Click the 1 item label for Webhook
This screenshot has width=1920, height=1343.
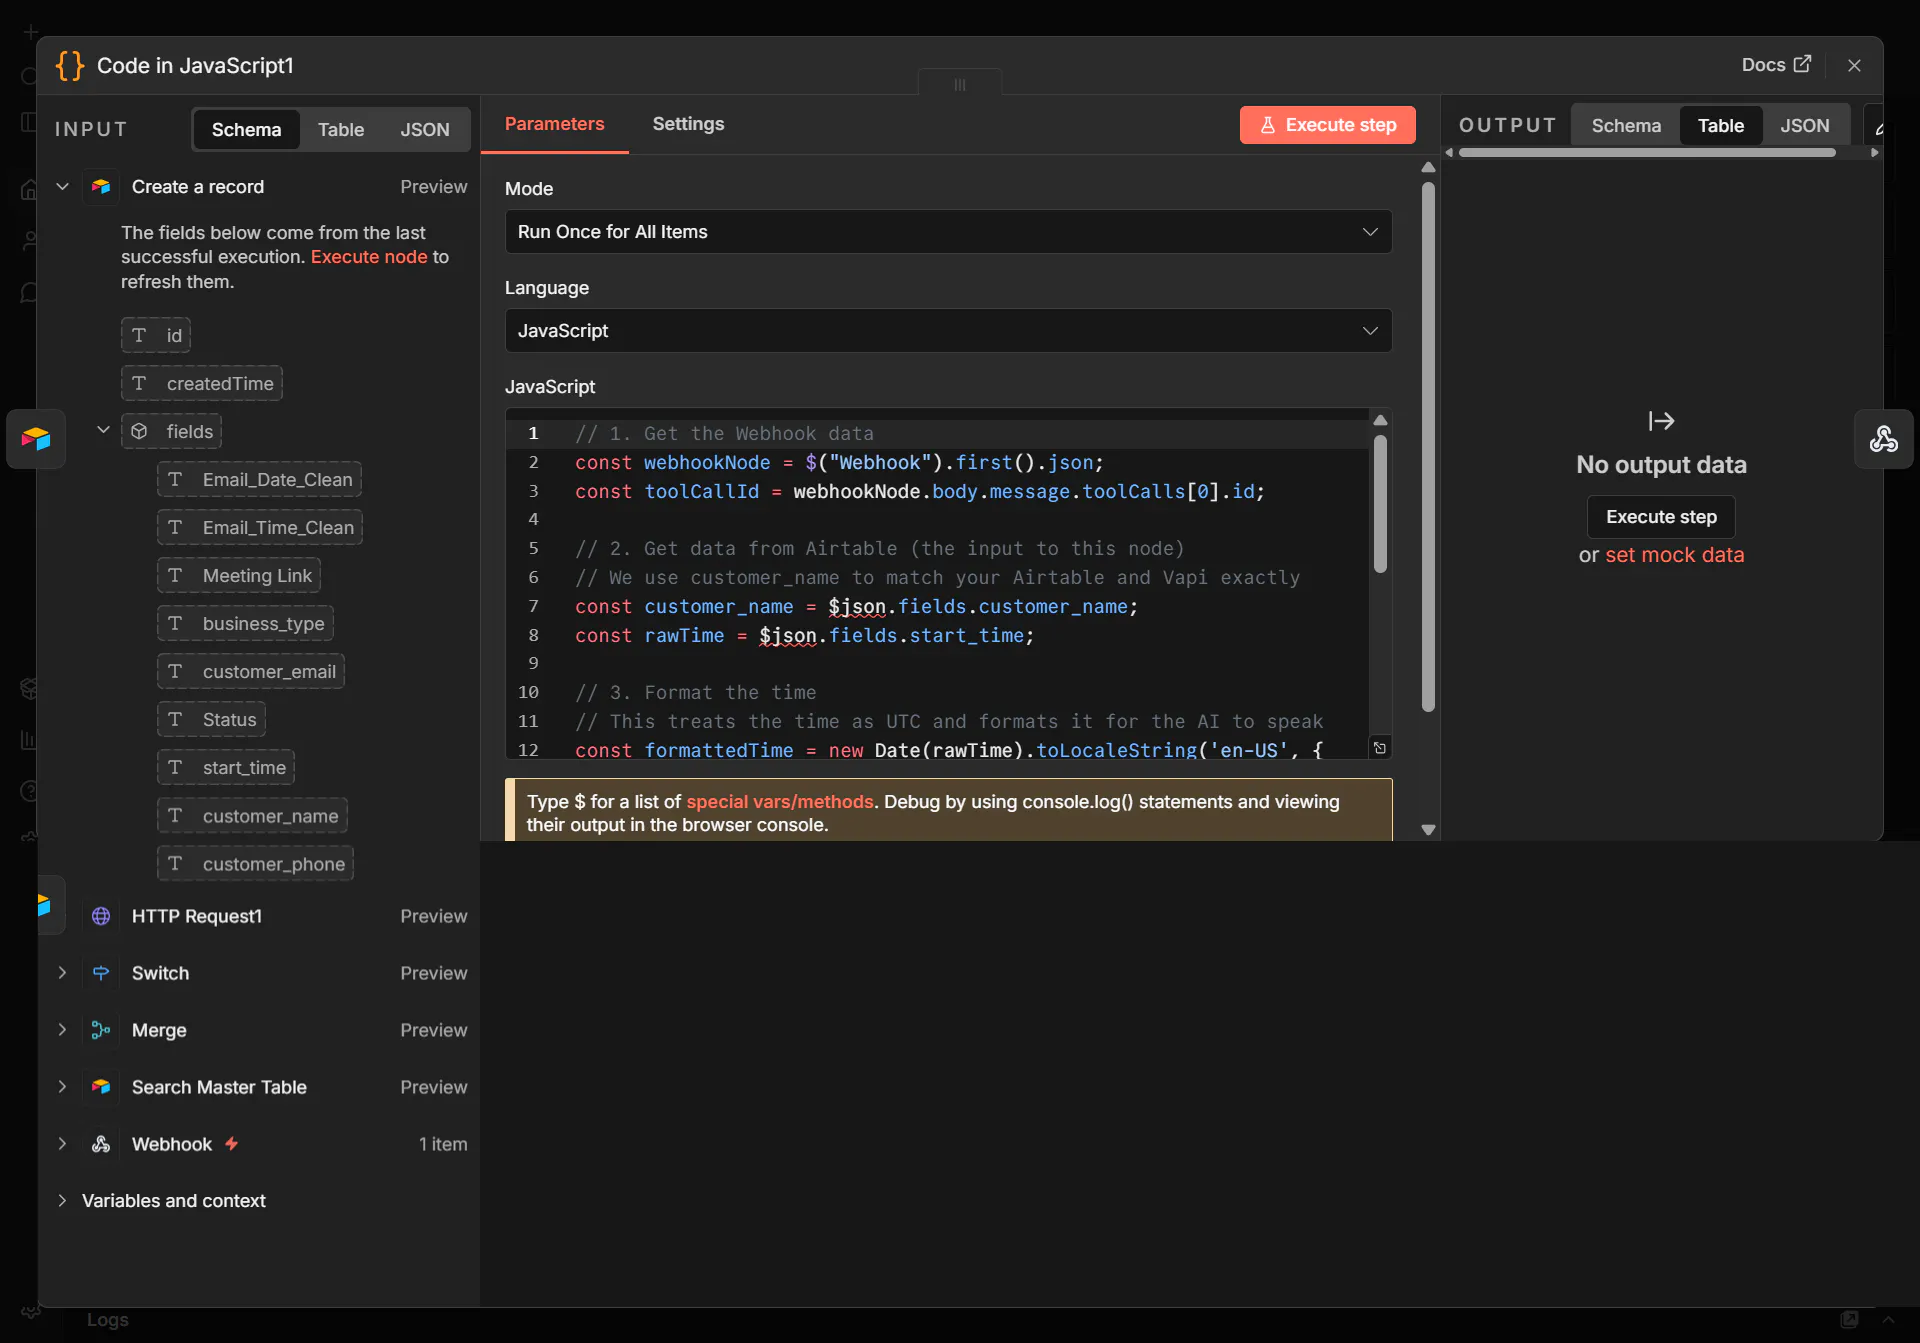pos(442,1144)
